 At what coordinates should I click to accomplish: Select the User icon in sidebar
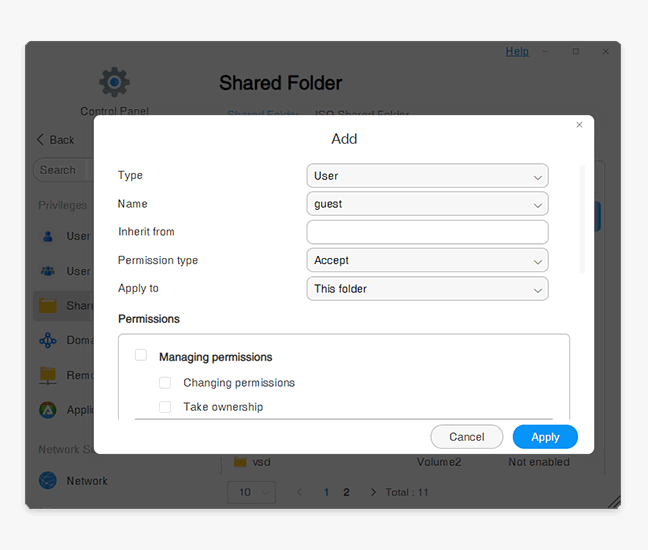48,237
